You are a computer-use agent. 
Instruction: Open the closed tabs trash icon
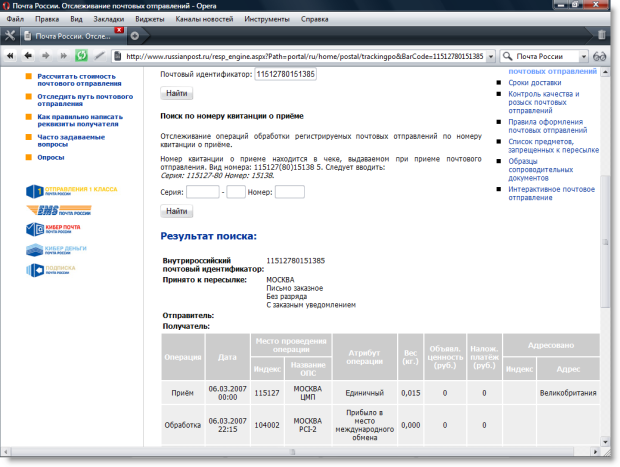[x=601, y=35]
